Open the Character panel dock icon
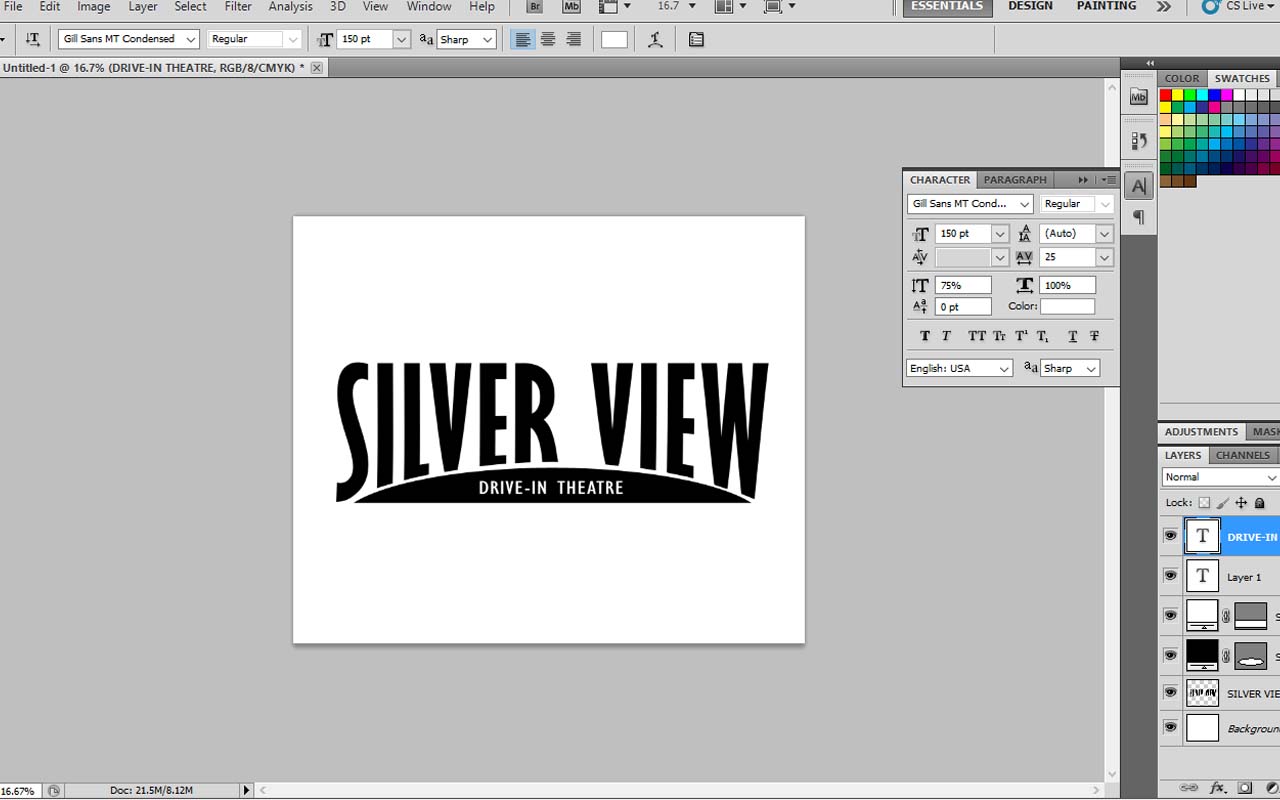1280x800 pixels. [1139, 186]
